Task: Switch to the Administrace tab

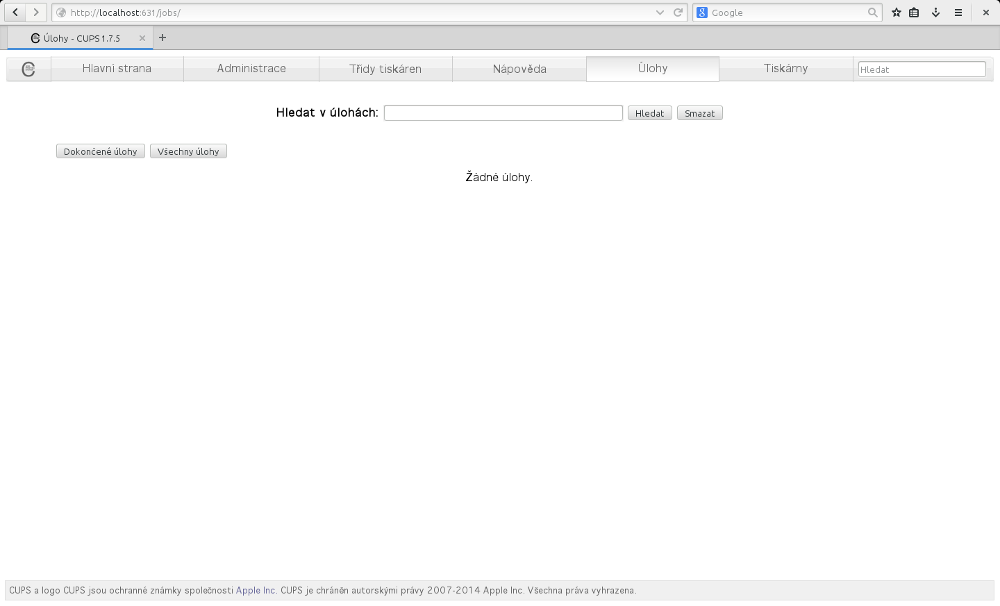Action: coord(251,69)
